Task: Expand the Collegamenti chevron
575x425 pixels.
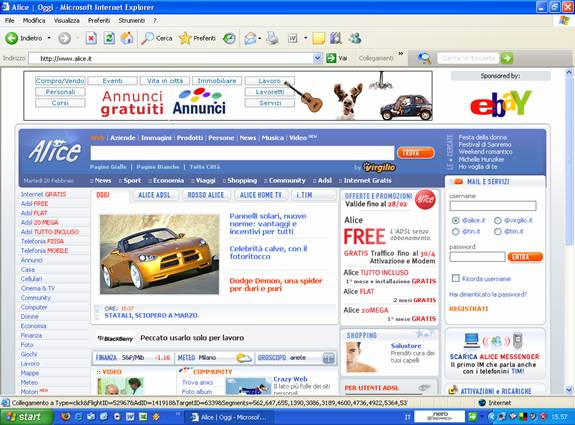Action: 401,54
